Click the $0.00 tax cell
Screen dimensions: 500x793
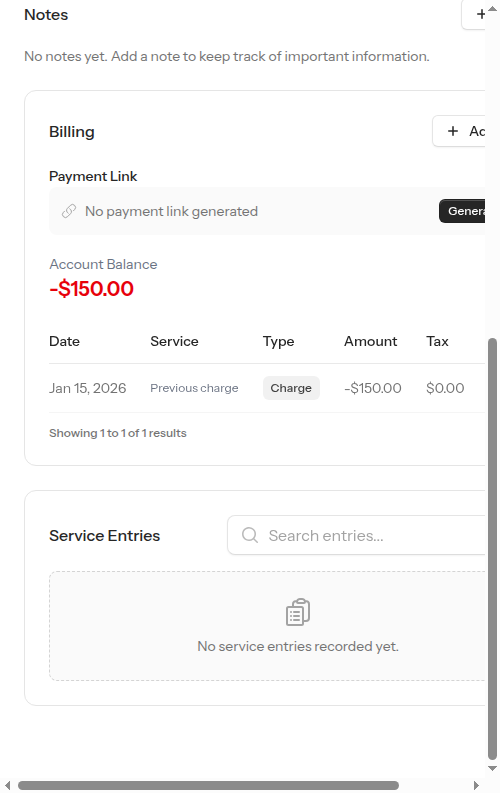coord(445,388)
